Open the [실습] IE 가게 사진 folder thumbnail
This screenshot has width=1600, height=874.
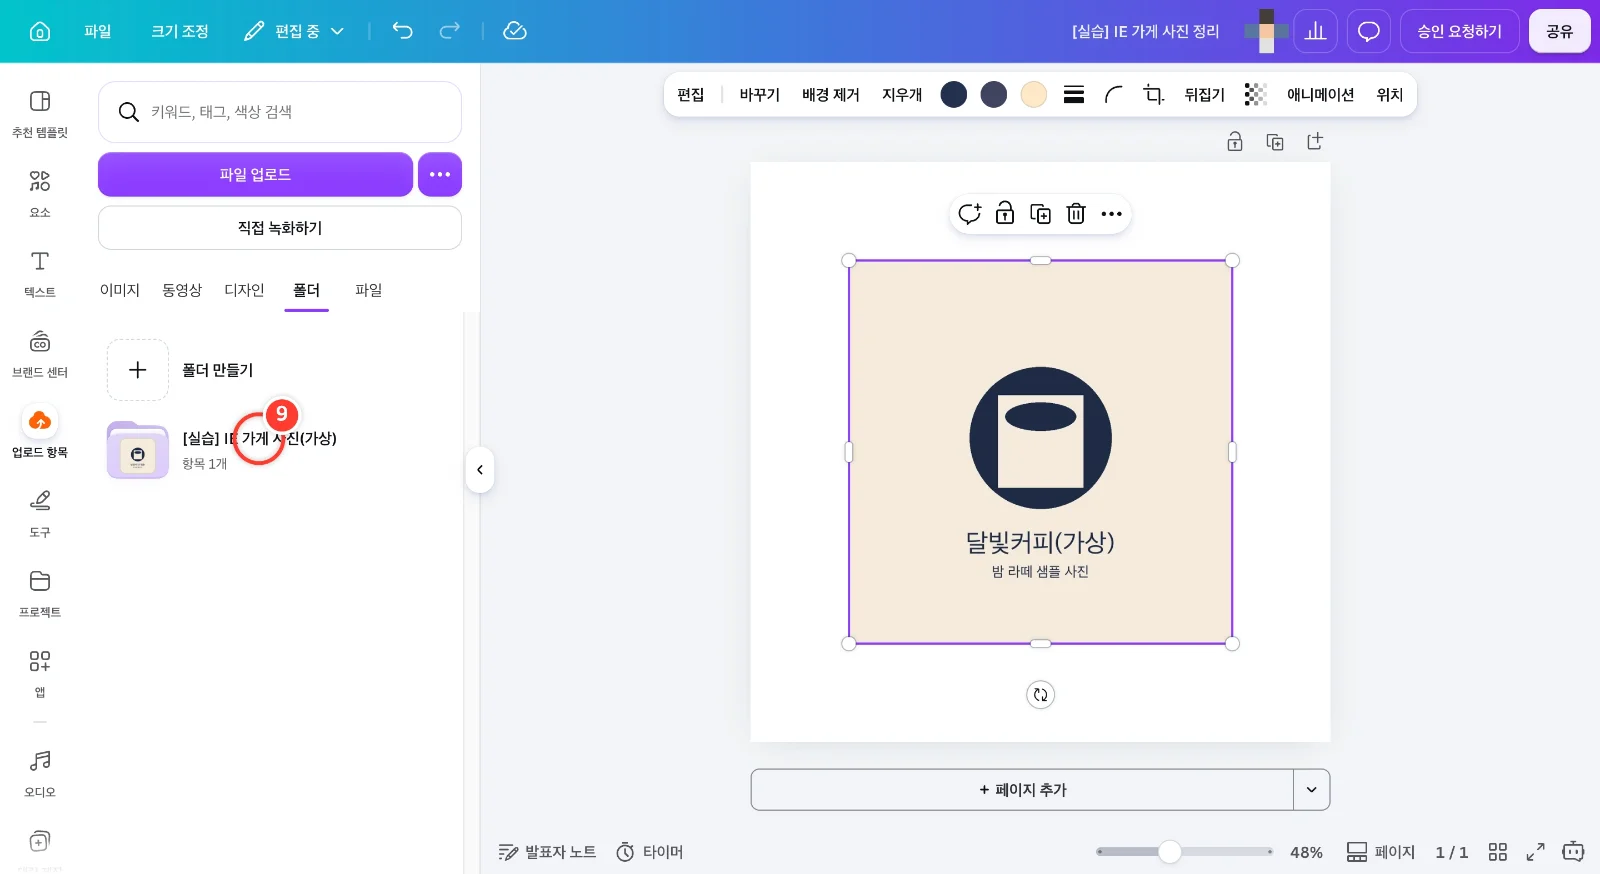tap(138, 450)
